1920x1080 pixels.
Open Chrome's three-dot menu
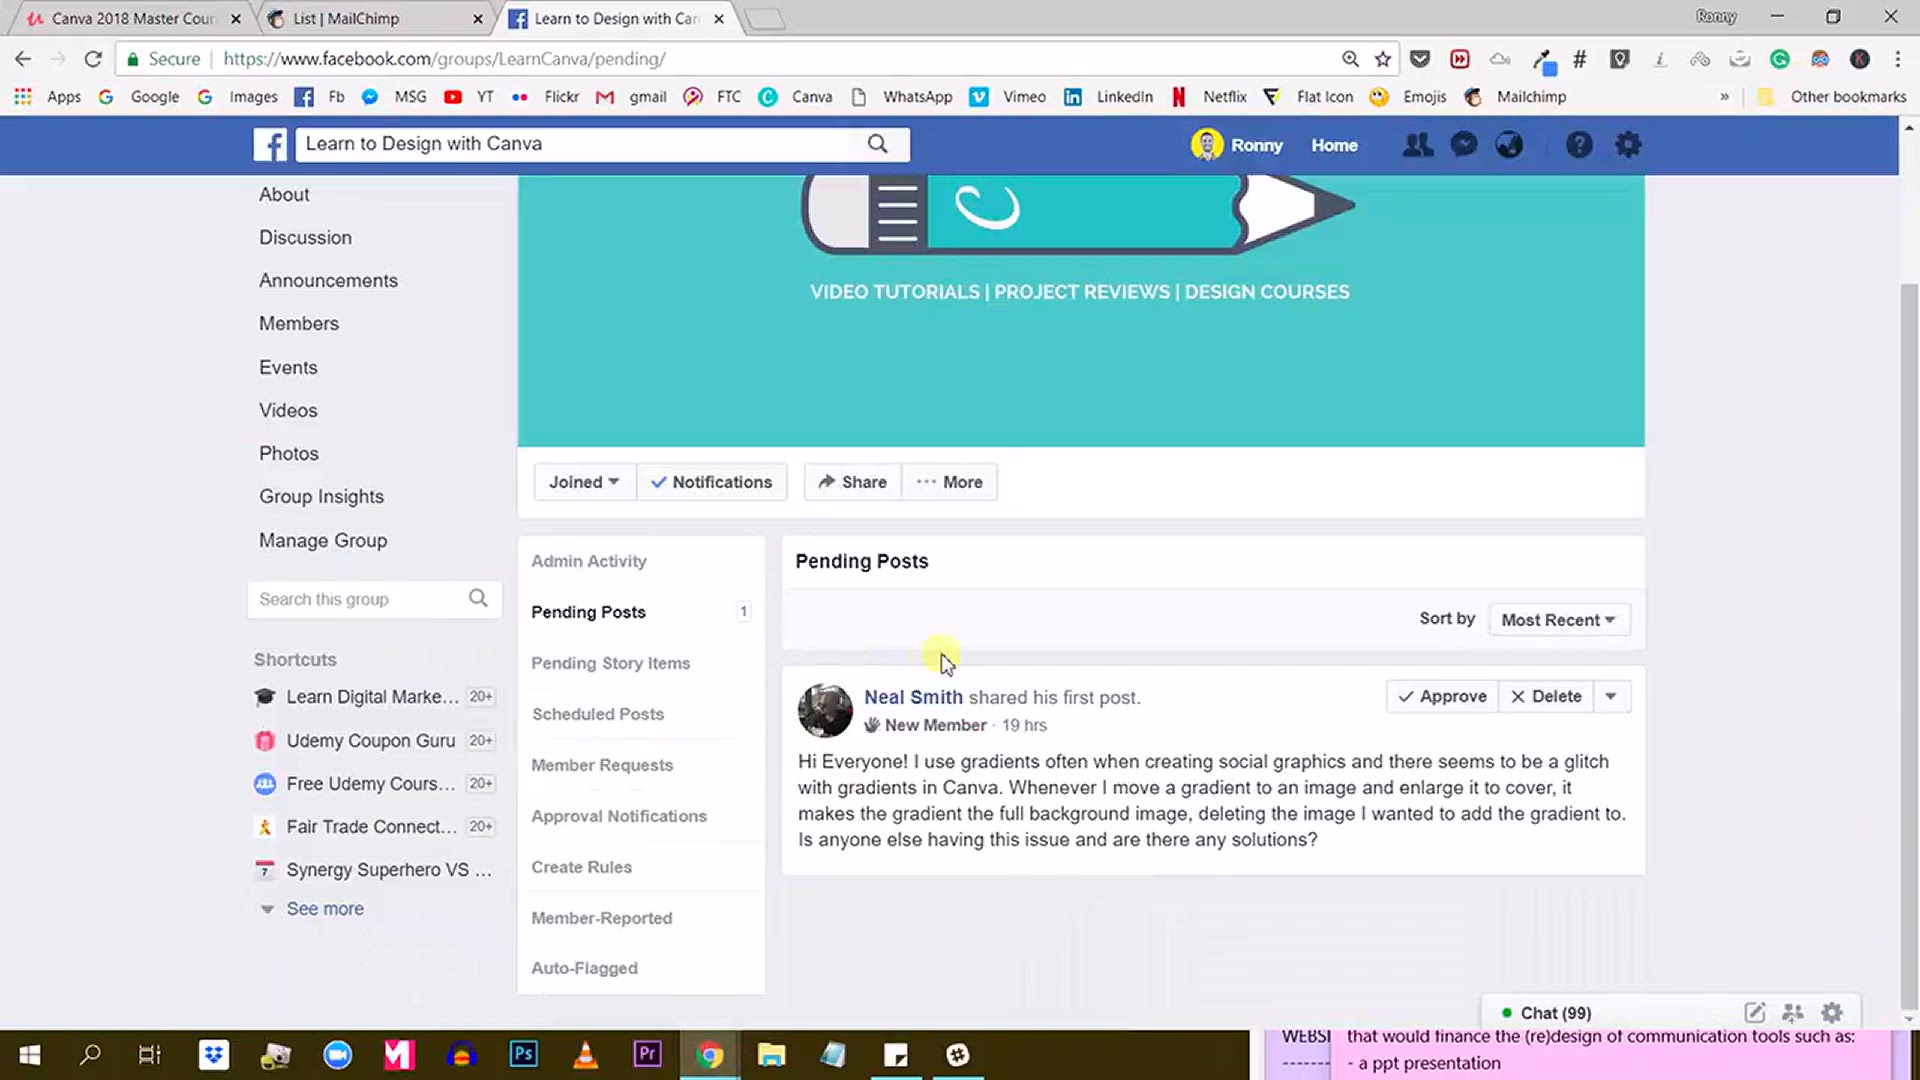1897,59
